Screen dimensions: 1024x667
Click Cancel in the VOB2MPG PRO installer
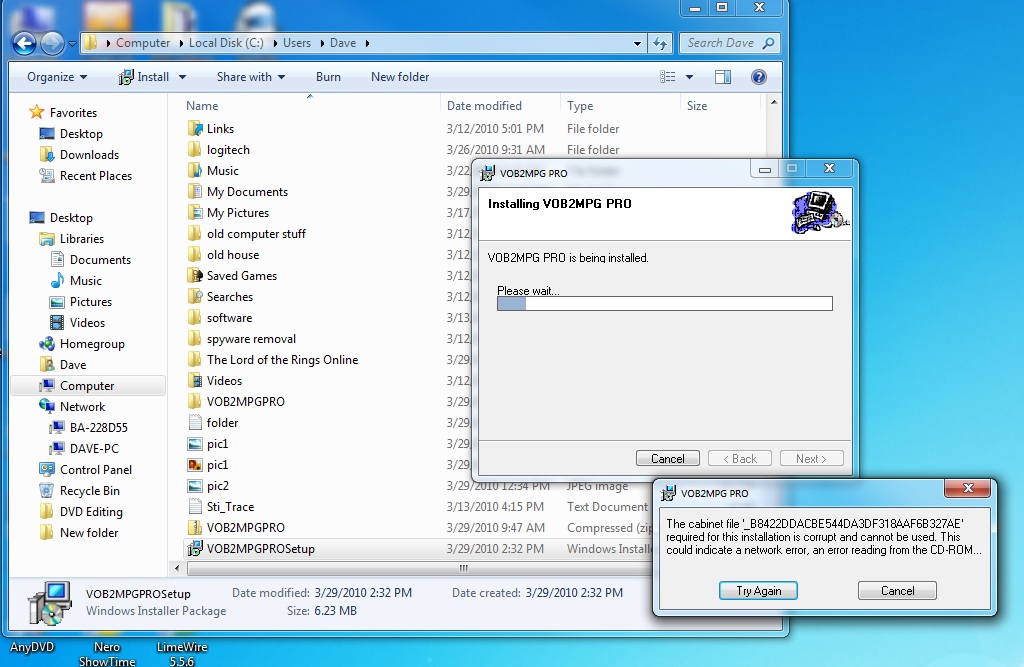coord(667,459)
